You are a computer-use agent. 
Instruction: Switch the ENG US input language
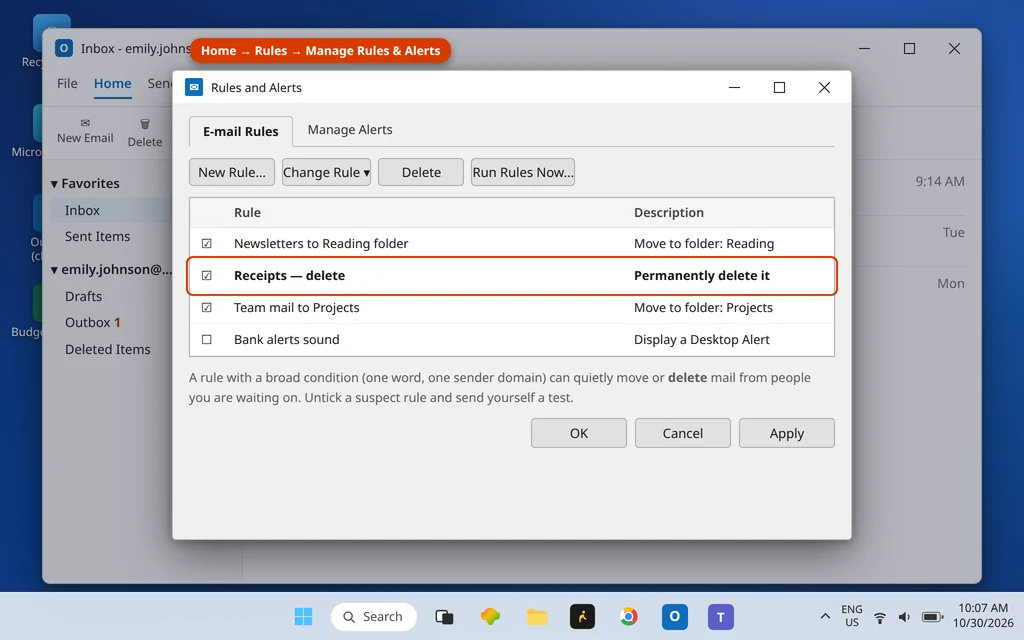(x=852, y=616)
